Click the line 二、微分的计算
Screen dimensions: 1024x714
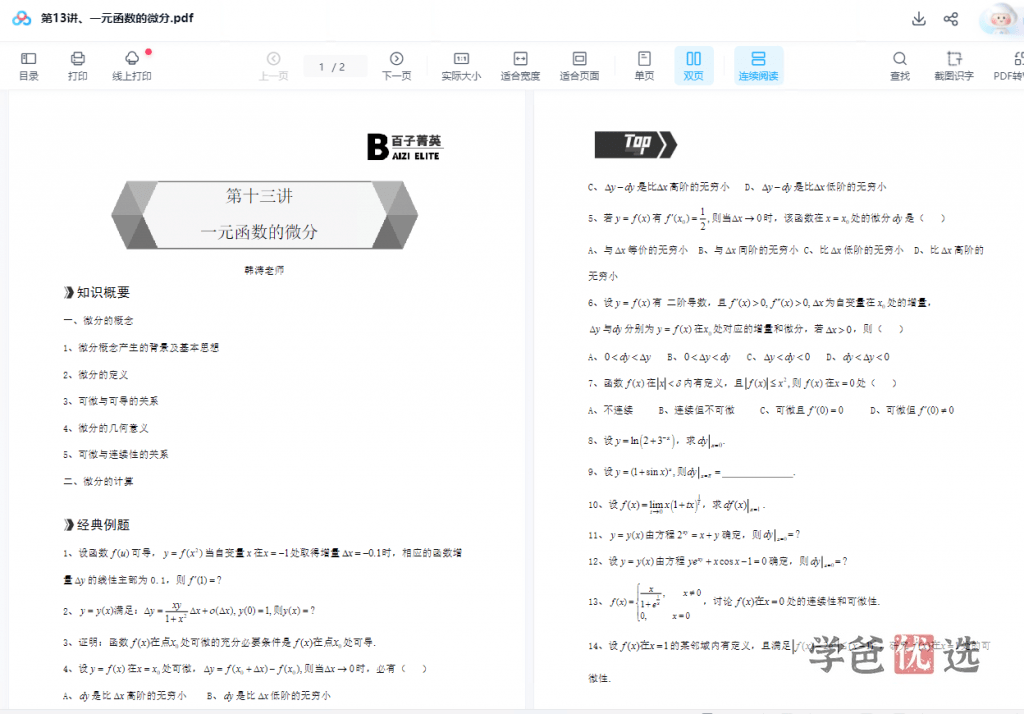coord(99,481)
